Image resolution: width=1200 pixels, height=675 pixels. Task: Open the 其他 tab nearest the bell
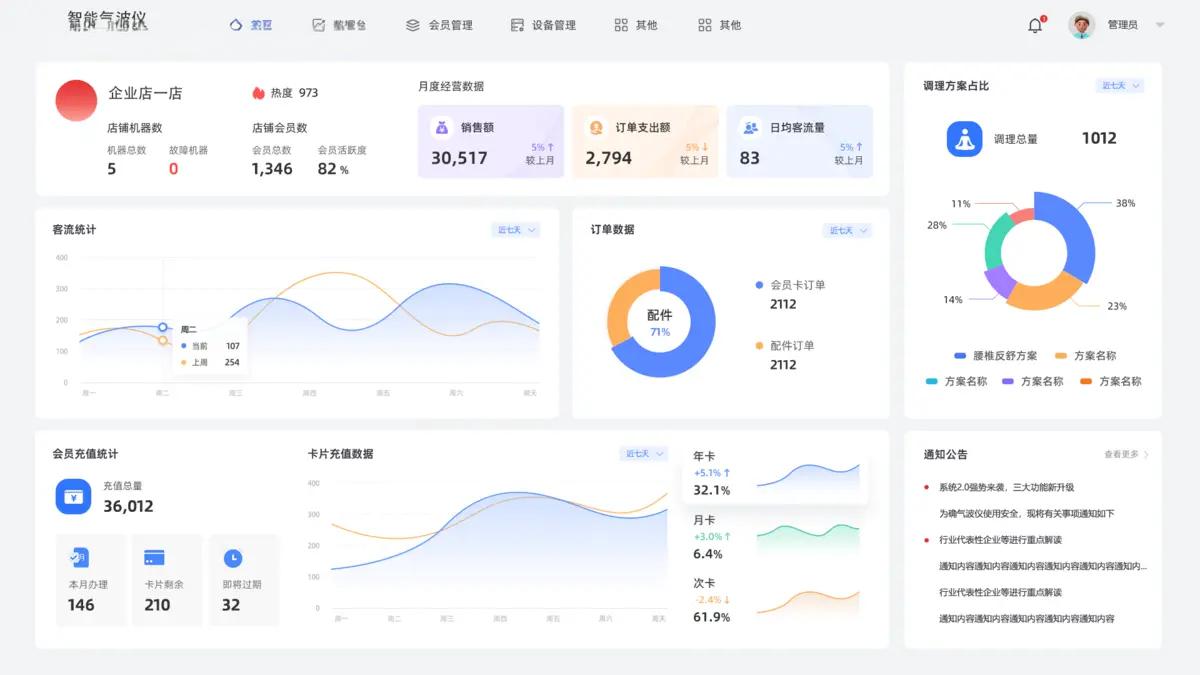720,25
